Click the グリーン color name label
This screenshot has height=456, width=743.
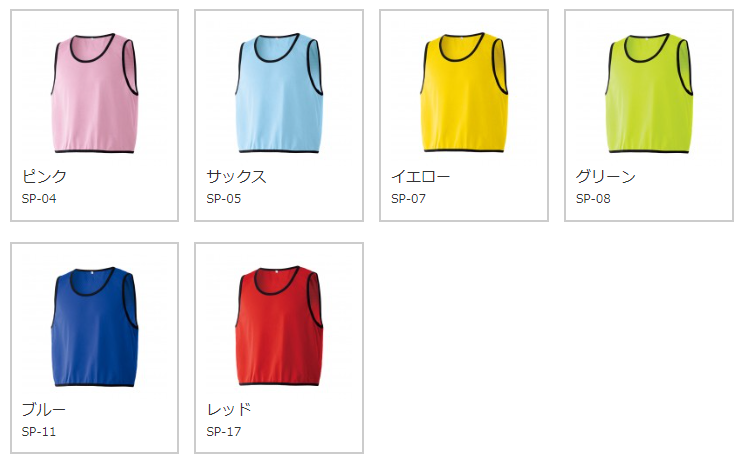(x=606, y=176)
